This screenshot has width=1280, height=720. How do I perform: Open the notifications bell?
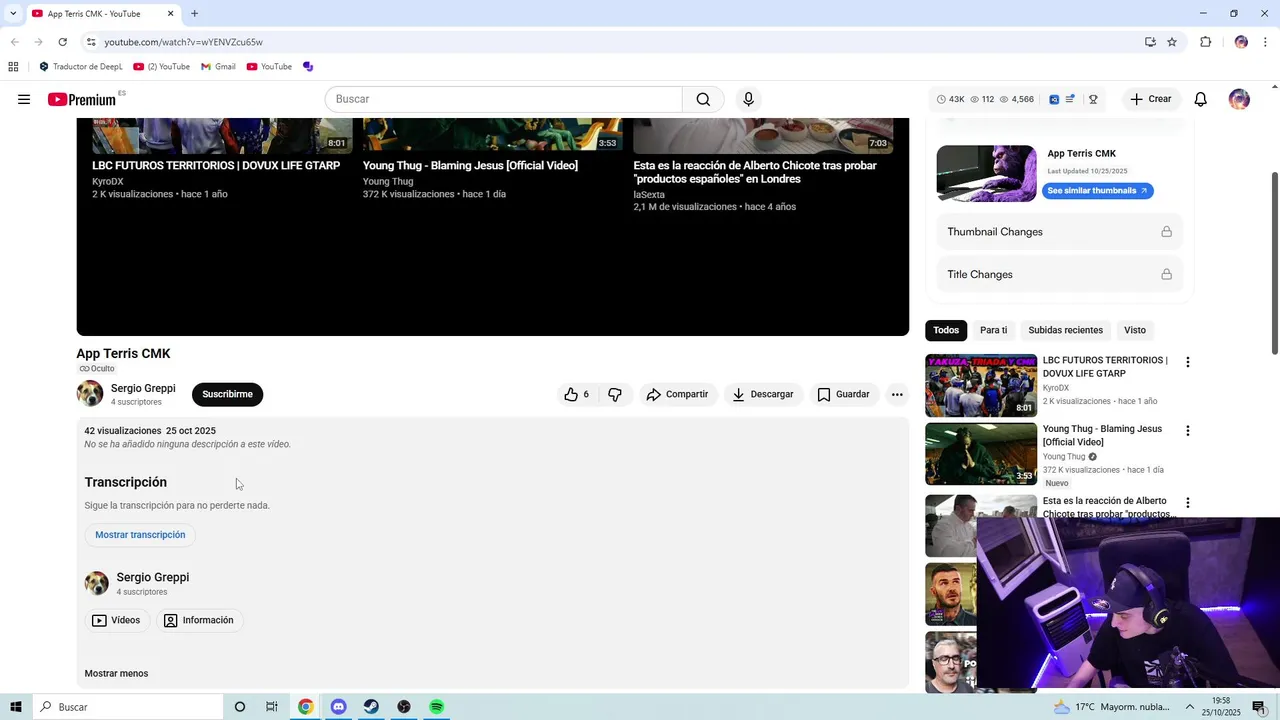1201,99
